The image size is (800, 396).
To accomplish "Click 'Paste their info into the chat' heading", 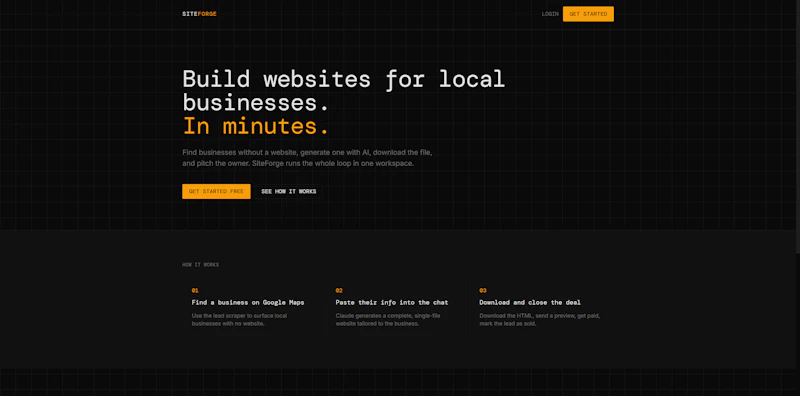I will (392, 303).
